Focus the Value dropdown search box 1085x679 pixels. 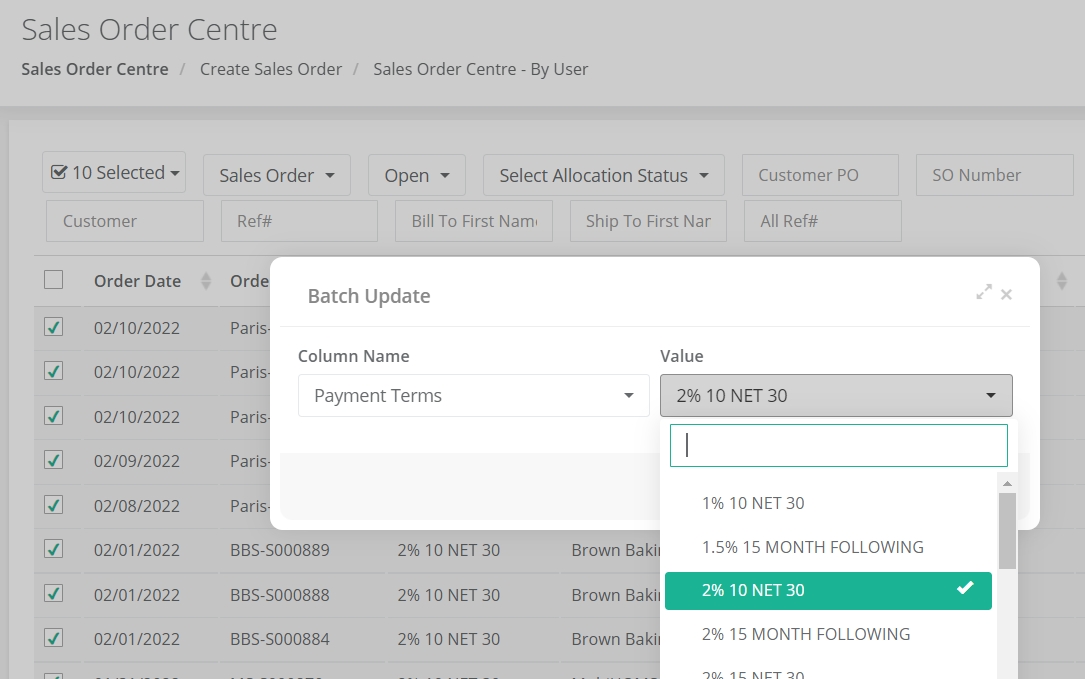(839, 446)
